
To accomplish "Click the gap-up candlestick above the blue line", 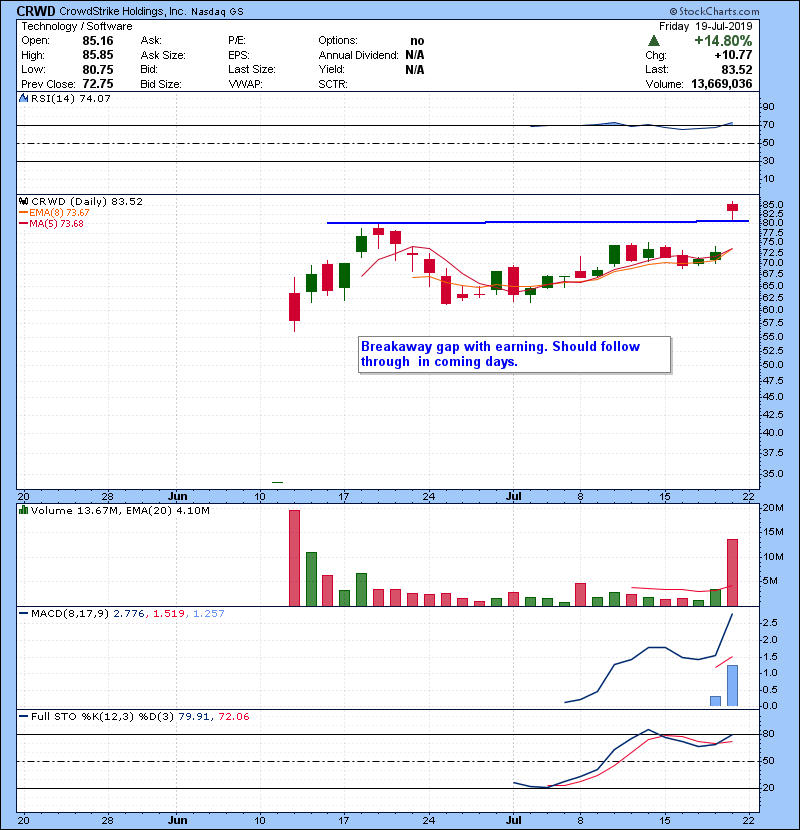I will [x=732, y=208].
